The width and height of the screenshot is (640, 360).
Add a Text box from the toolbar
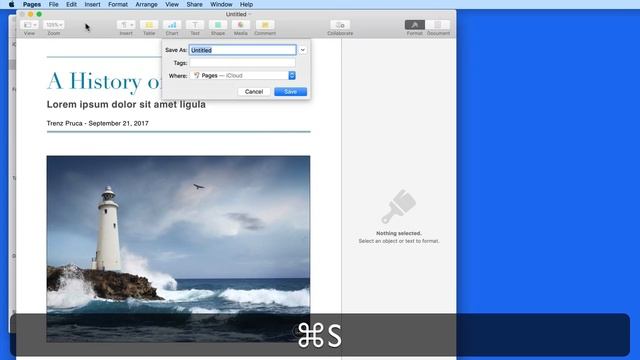[x=195, y=25]
